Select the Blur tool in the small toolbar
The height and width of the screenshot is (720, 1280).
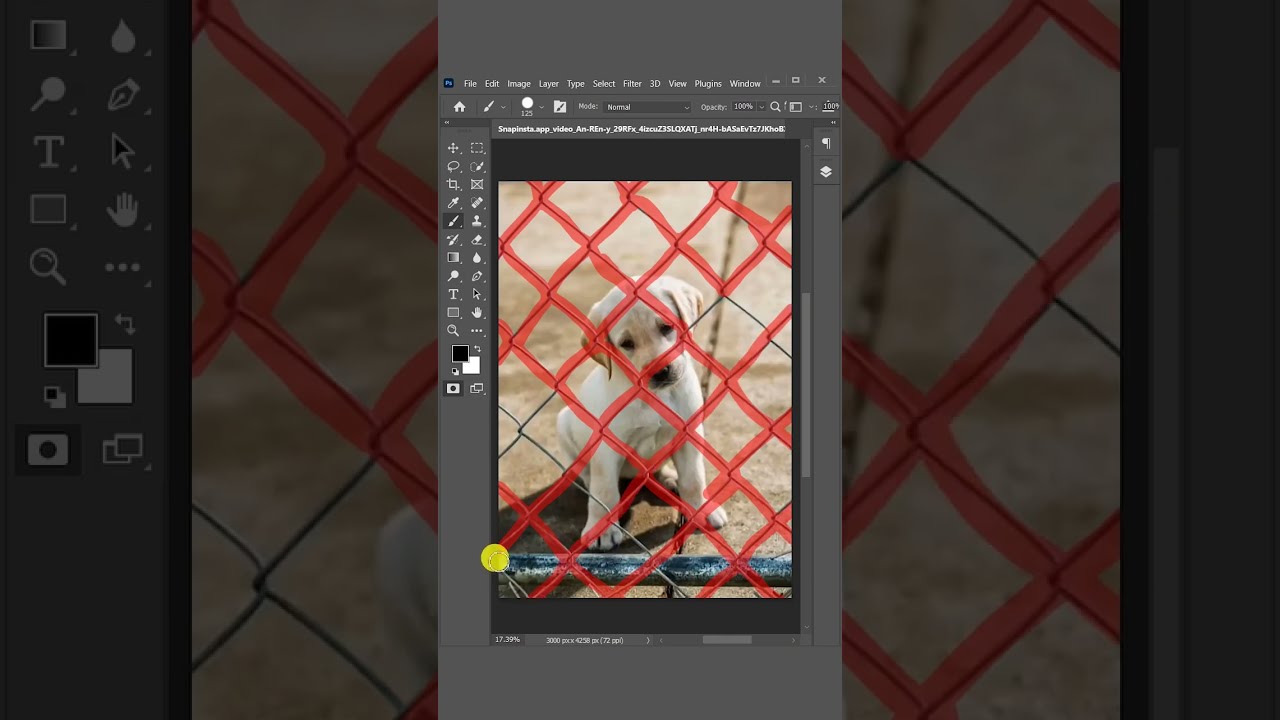pos(477,257)
